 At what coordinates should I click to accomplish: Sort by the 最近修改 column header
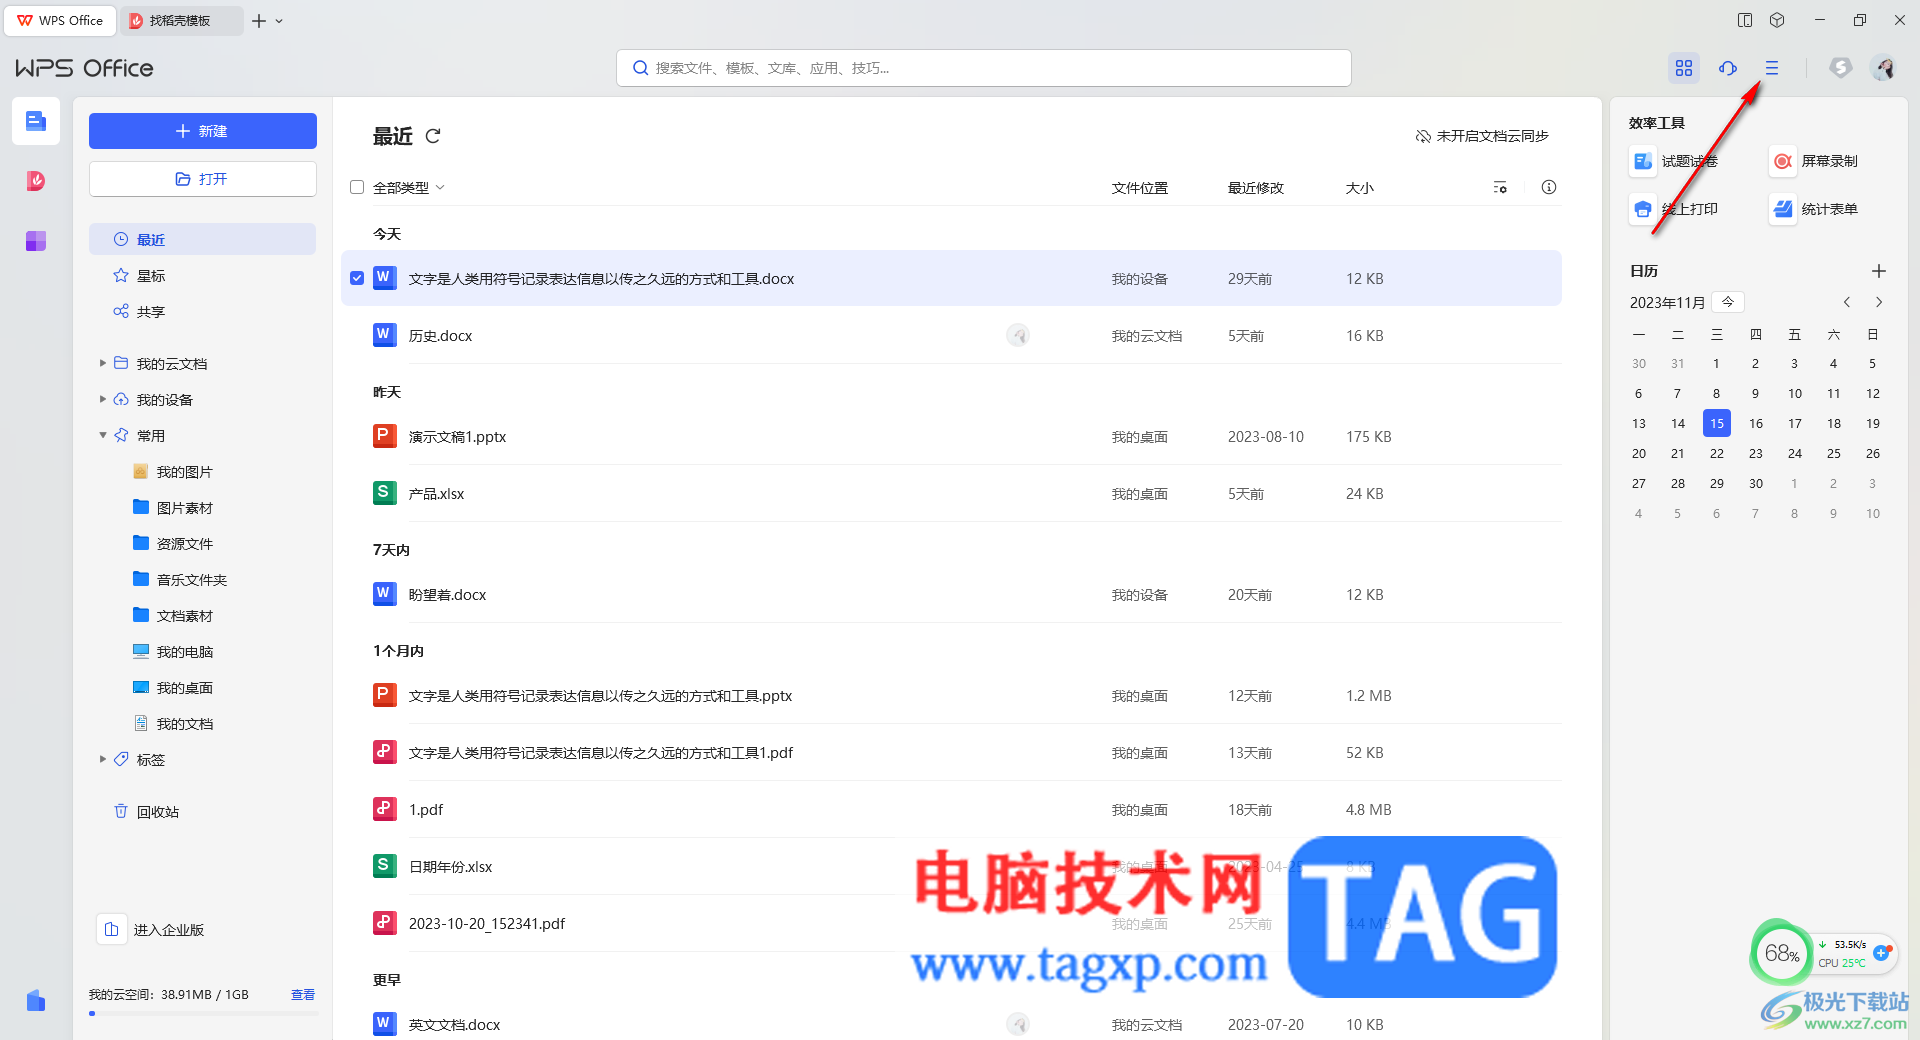point(1256,188)
